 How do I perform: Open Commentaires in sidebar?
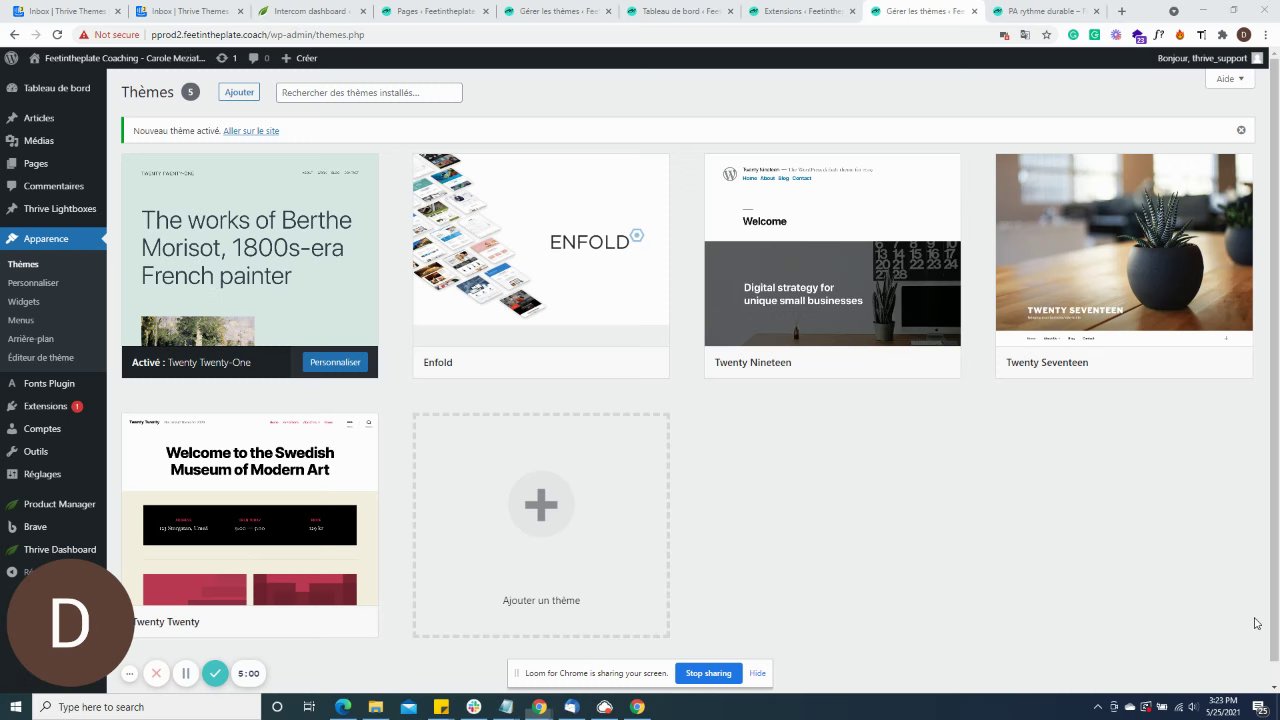pyautogui.click(x=53, y=186)
